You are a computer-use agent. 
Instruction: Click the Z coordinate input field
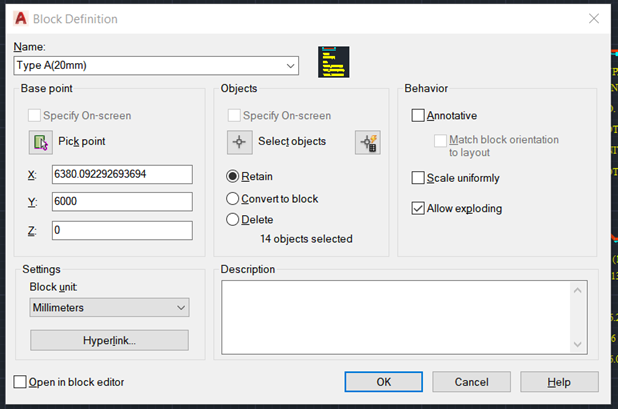point(122,230)
